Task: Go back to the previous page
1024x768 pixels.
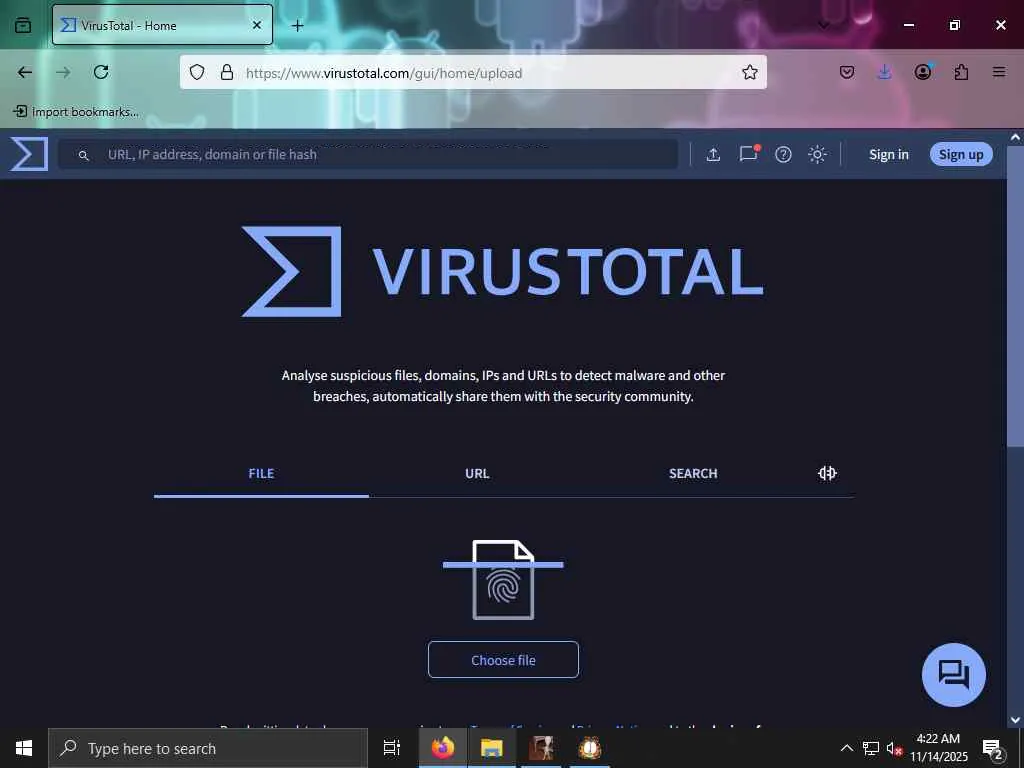Action: tap(25, 72)
